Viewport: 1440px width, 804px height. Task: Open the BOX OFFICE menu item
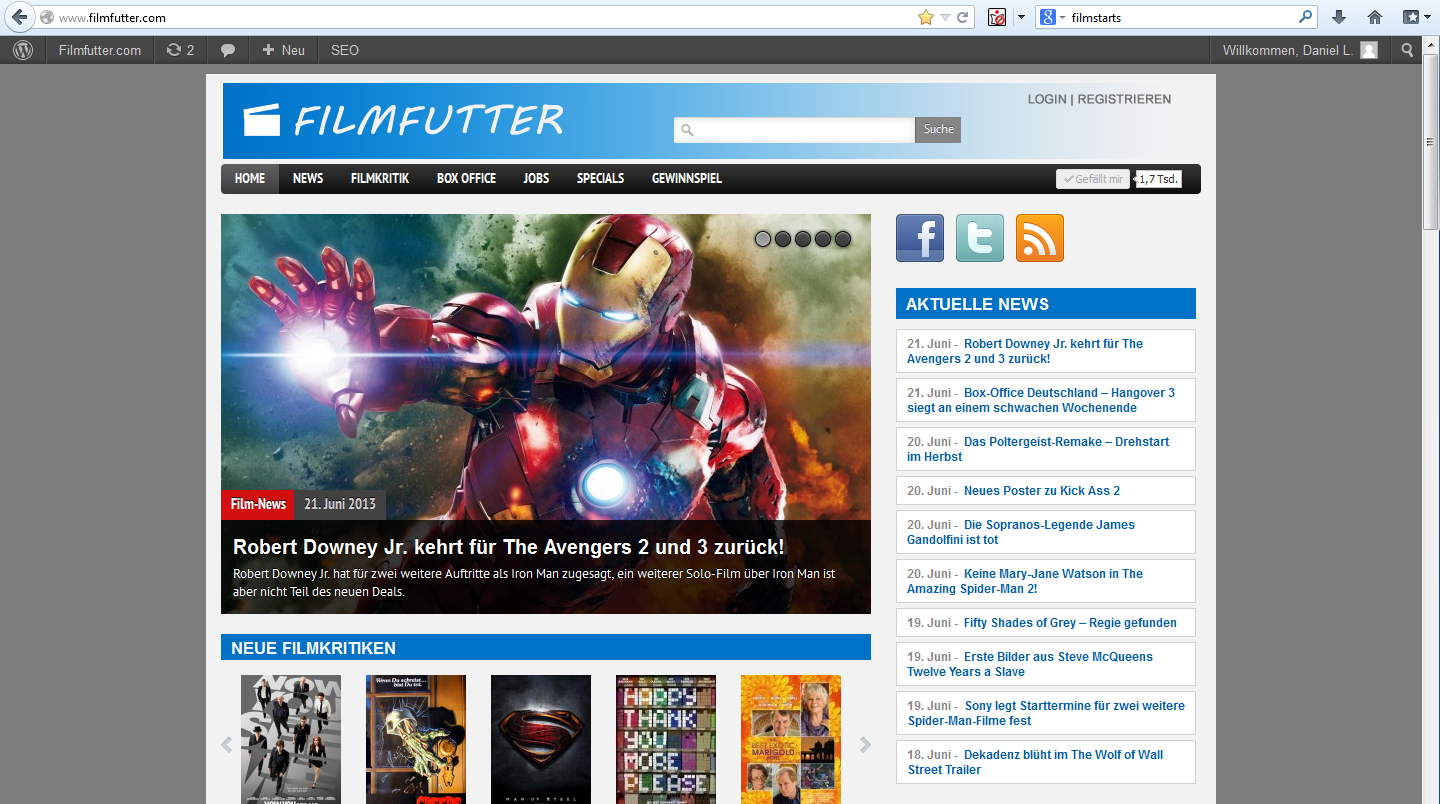point(466,178)
